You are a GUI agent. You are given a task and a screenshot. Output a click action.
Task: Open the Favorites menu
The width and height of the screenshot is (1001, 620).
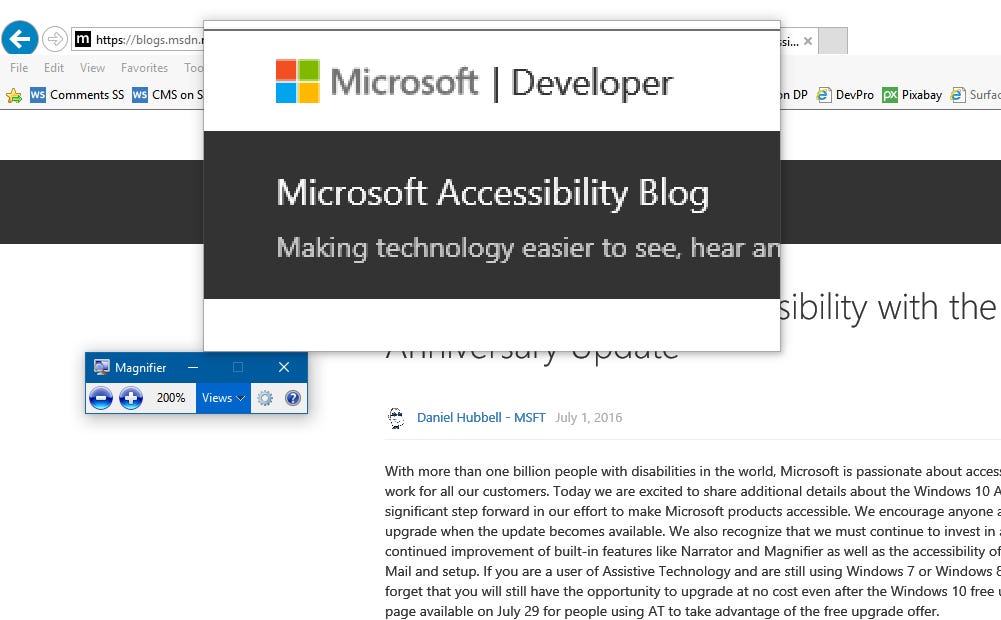(144, 67)
